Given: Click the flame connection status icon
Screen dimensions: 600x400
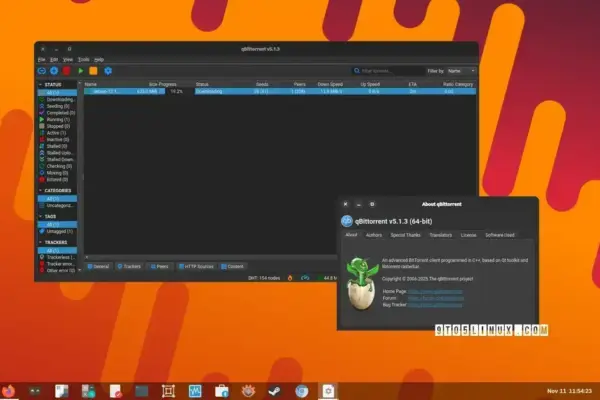Looking at the screenshot, I should click(290, 278).
